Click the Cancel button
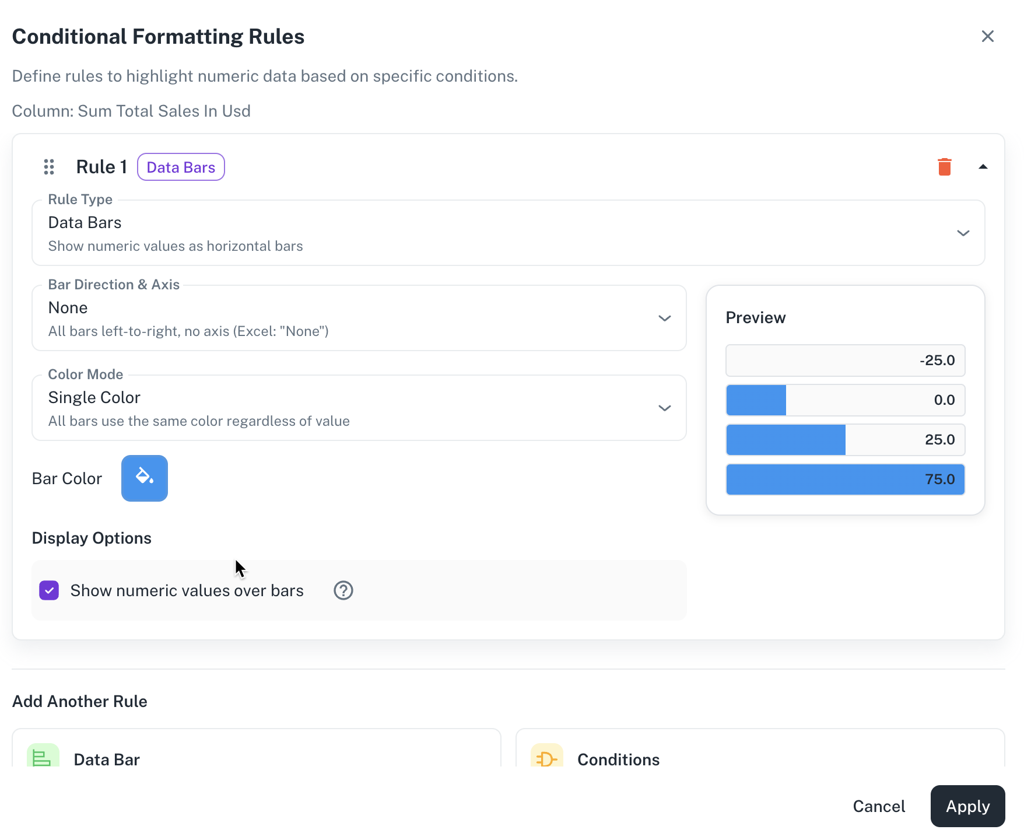The height and width of the screenshot is (840, 1024). [x=878, y=806]
